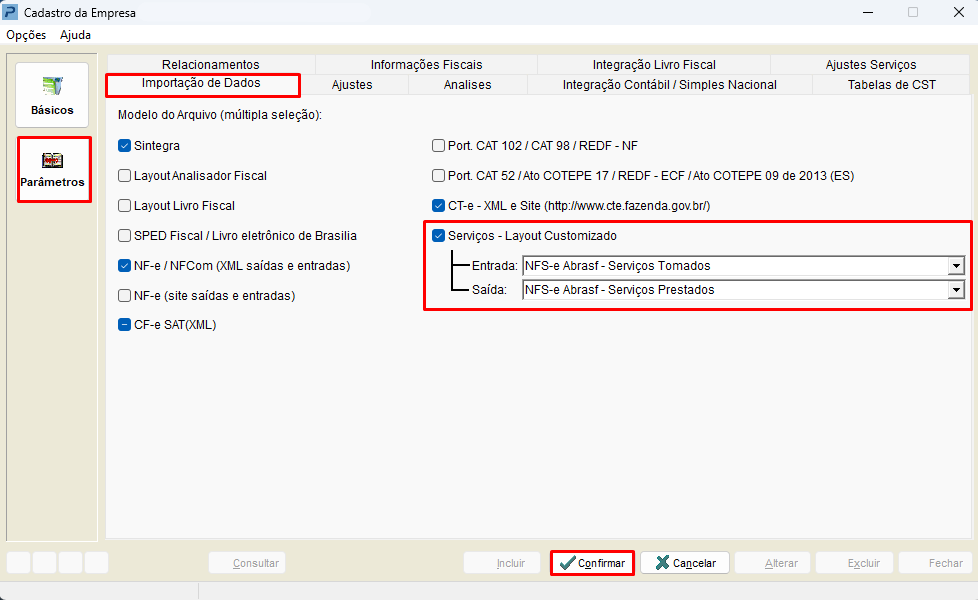Click the green checkmark on Confirmar

coord(567,563)
